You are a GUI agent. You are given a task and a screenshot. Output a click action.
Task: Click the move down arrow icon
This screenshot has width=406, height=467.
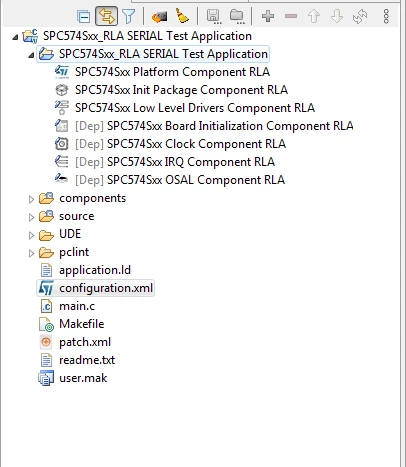coord(337,16)
